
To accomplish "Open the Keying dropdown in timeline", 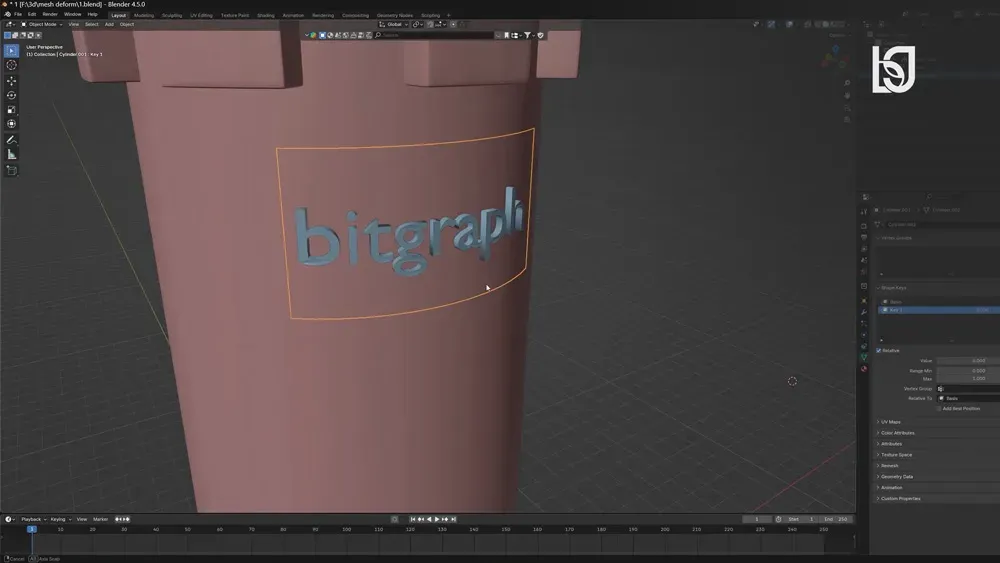I will (61, 519).
